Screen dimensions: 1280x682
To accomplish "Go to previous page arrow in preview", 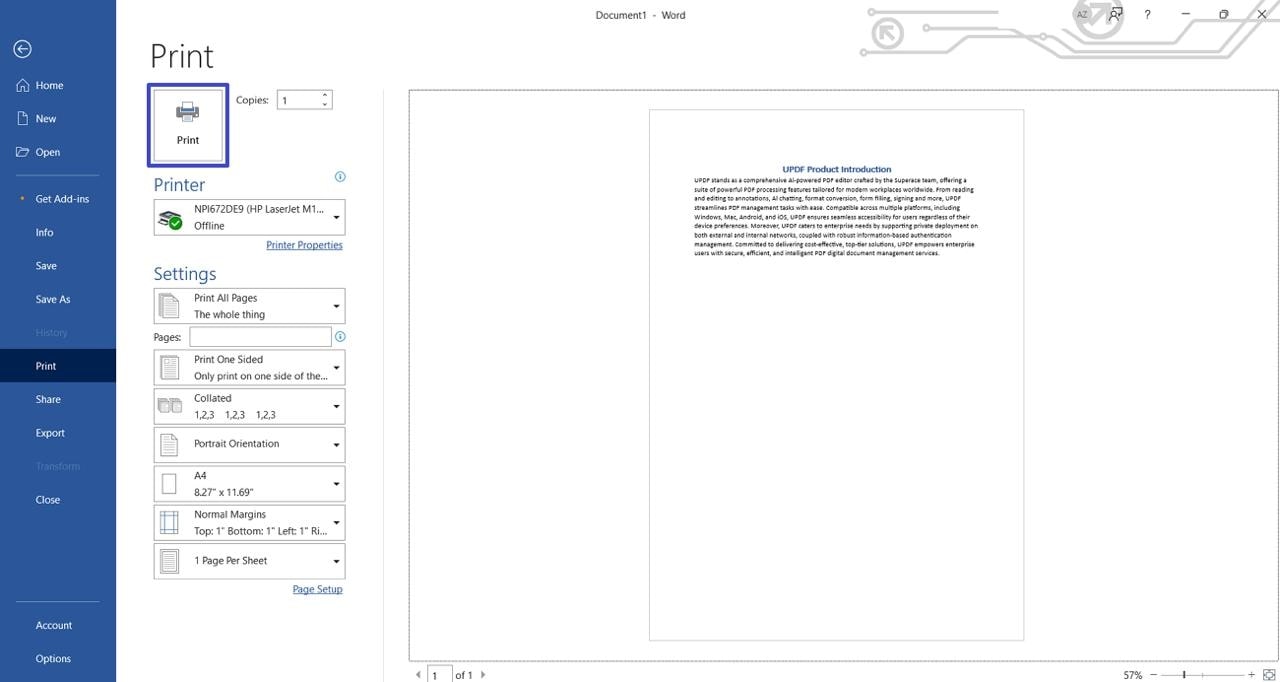I will 418,675.
